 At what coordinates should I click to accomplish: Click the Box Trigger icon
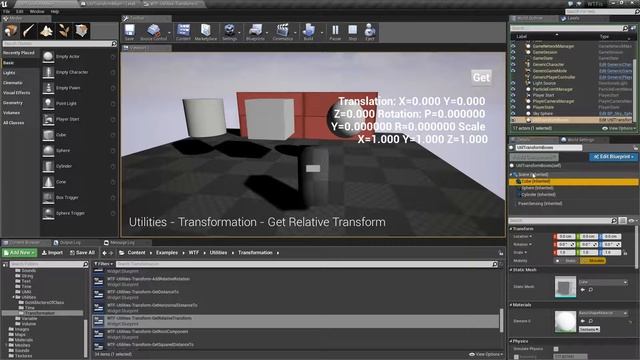click(x=48, y=198)
